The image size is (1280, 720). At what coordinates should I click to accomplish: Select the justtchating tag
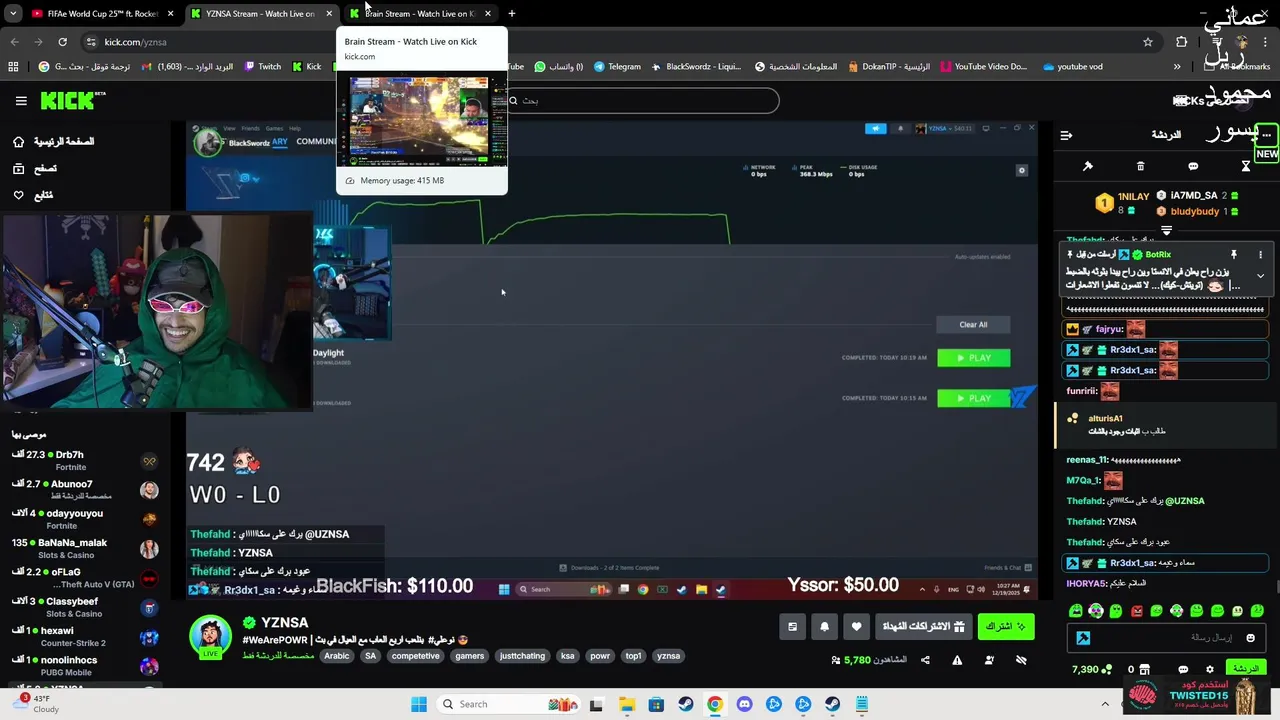coord(522,656)
